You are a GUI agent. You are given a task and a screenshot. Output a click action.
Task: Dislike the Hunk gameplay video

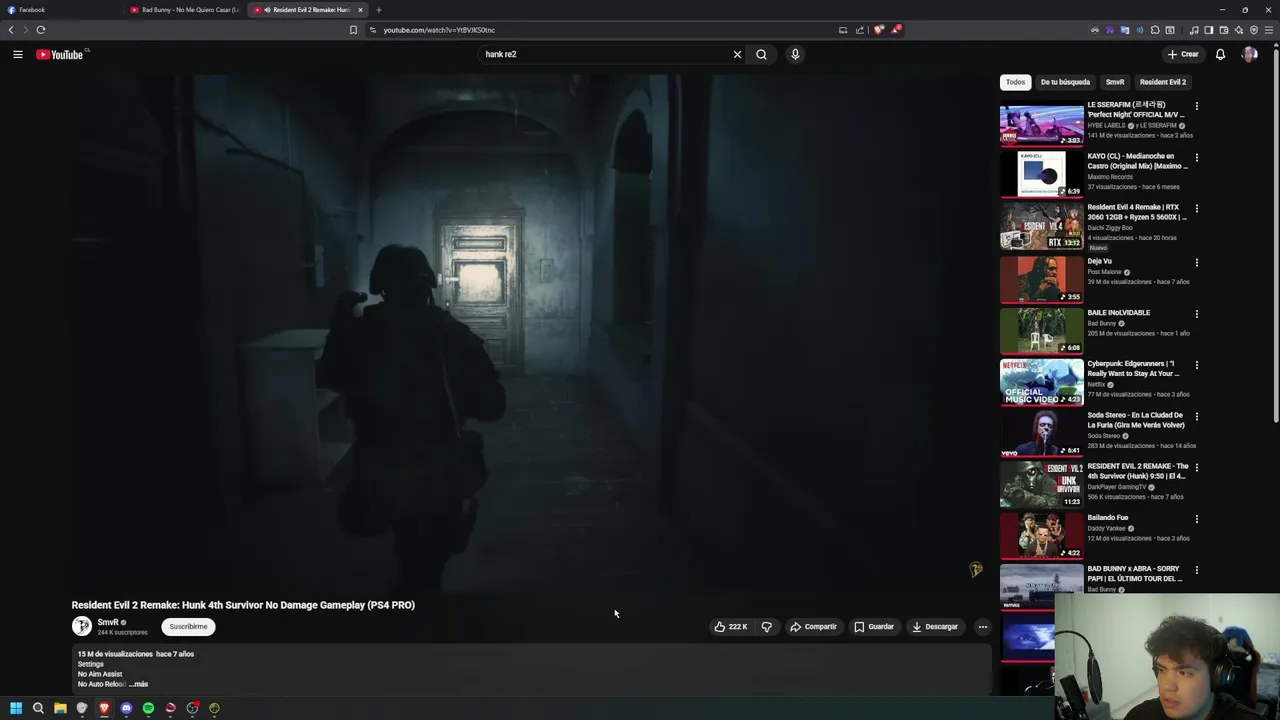coord(767,627)
